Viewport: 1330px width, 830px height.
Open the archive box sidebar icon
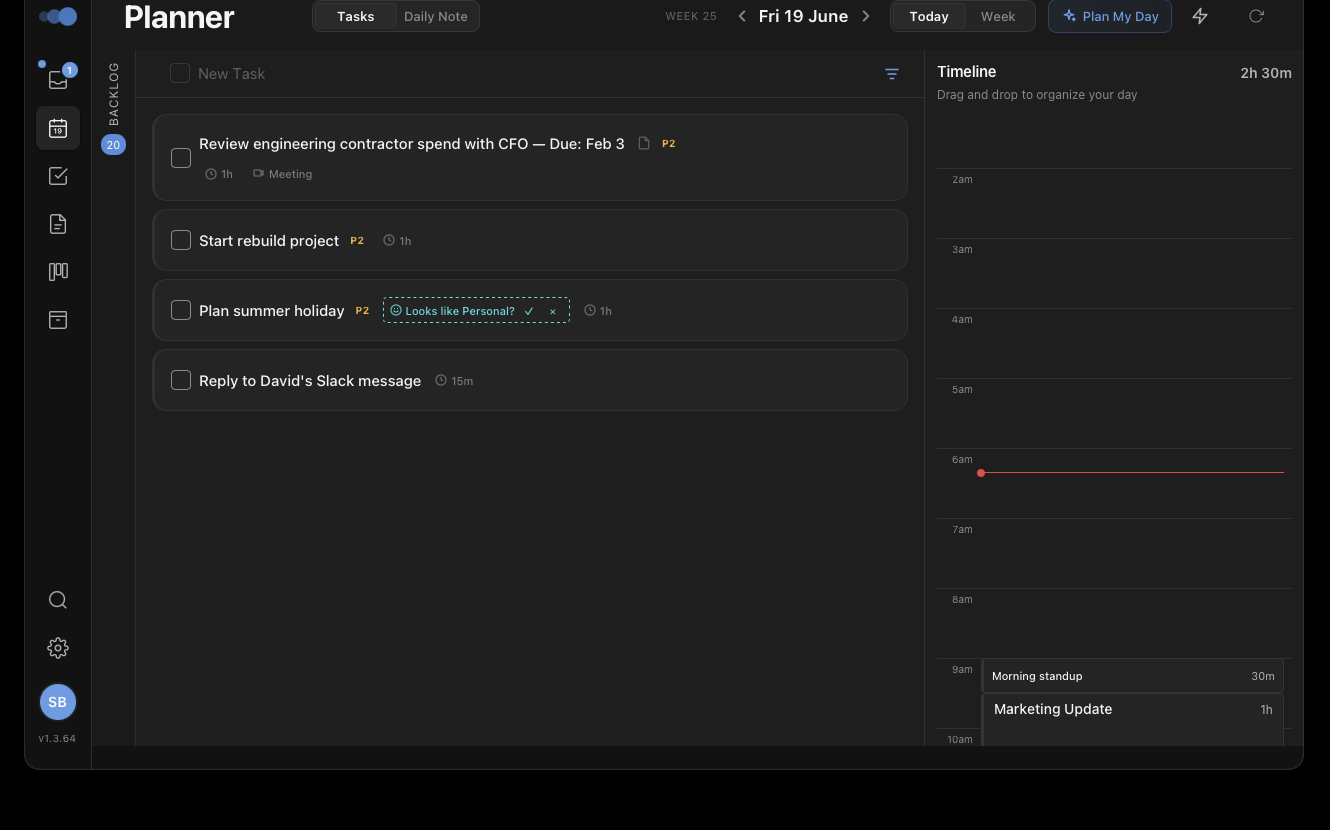click(58, 320)
